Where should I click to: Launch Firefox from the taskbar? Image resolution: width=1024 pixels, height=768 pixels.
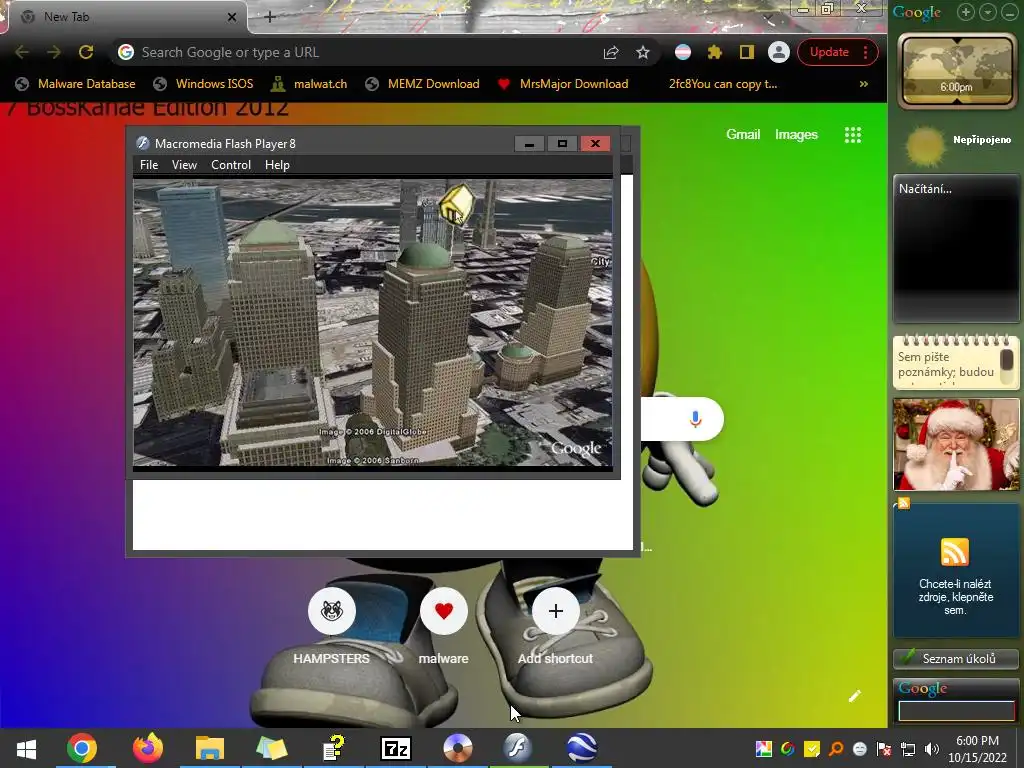click(x=148, y=748)
